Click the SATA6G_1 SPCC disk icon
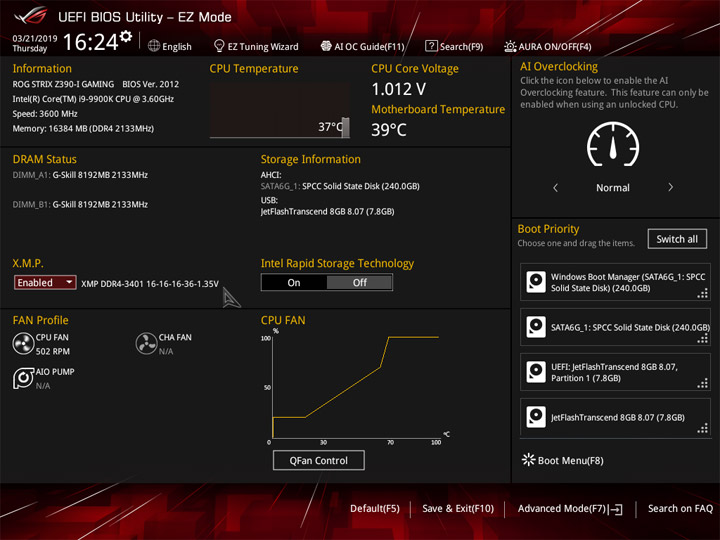The width and height of the screenshot is (720, 540). point(536,327)
